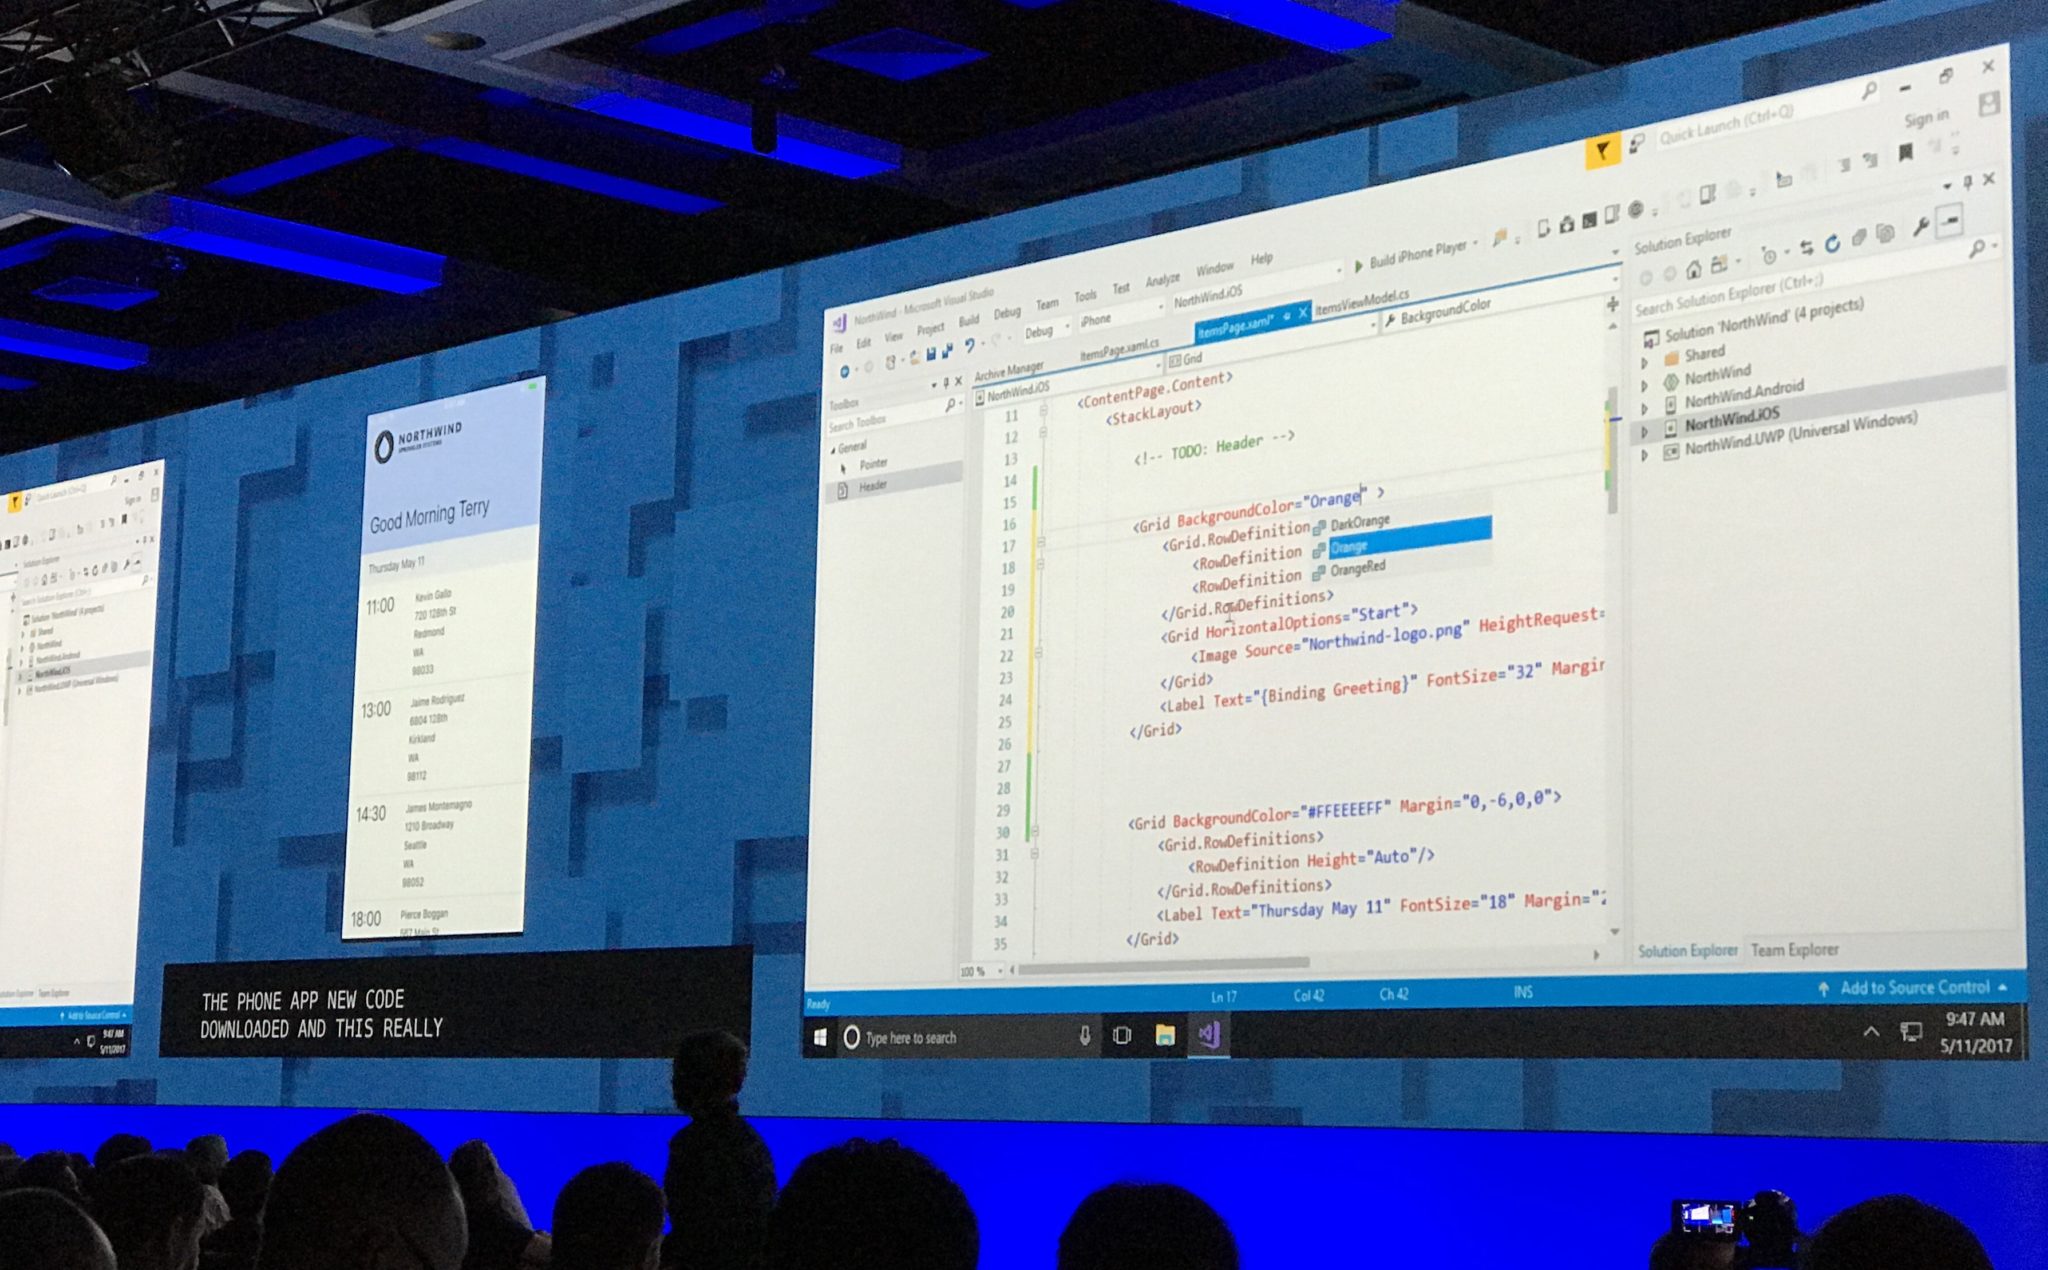Click the Show All Files icon
The width and height of the screenshot is (2048, 1270).
click(1886, 234)
